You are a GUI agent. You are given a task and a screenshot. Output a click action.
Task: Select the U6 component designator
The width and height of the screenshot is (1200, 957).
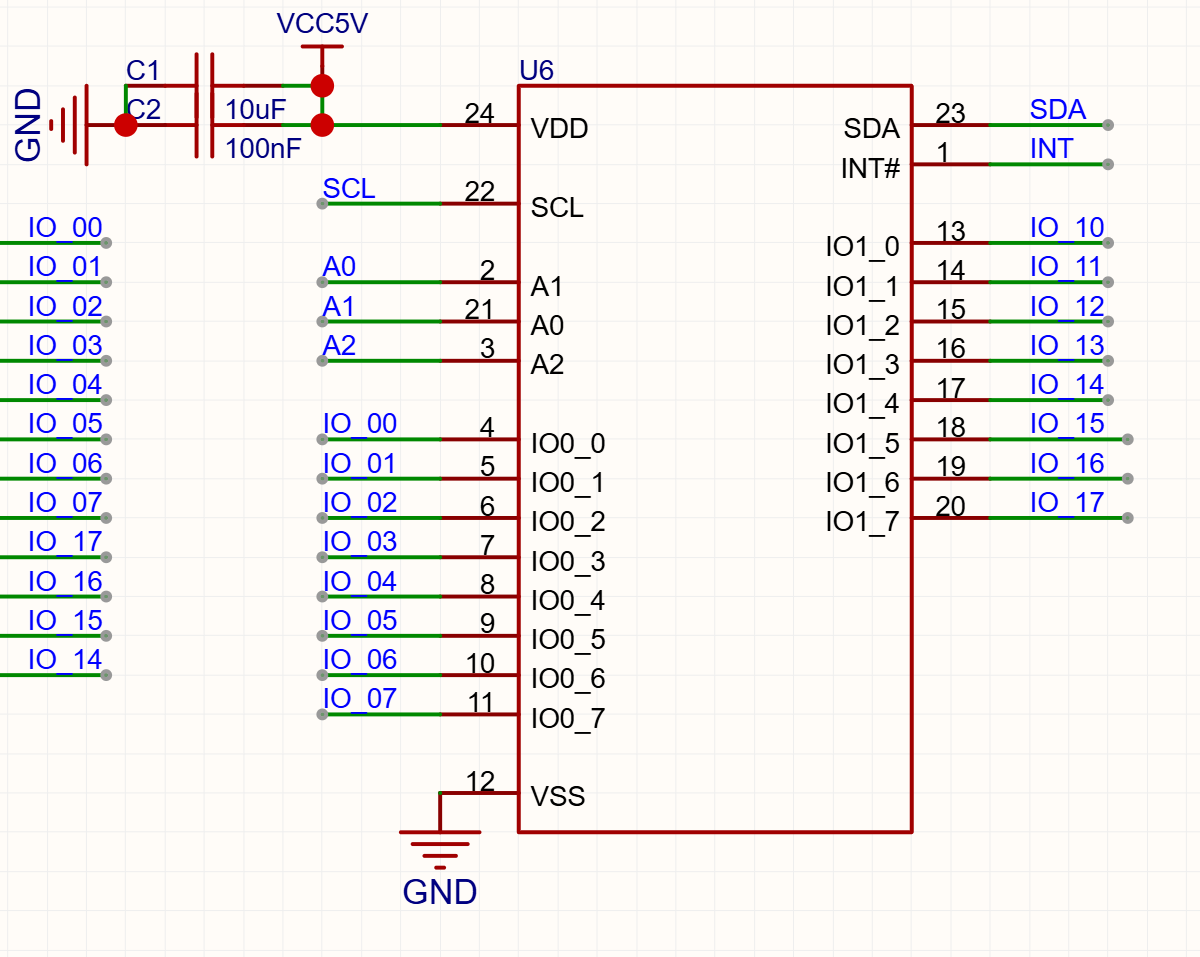[x=536, y=71]
